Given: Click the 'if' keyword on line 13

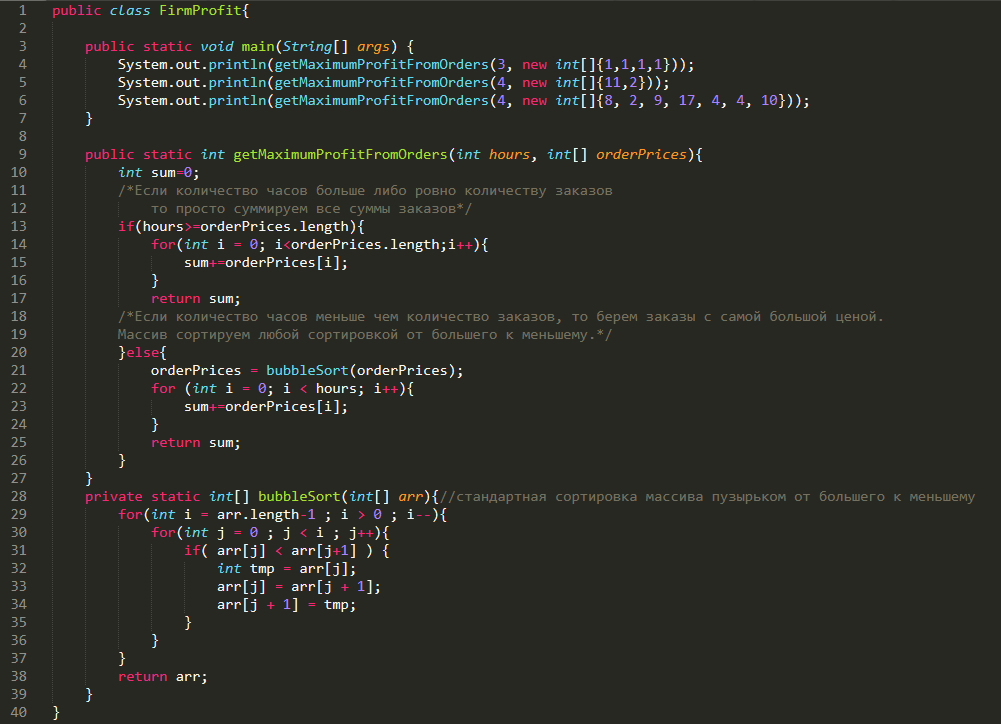Looking at the screenshot, I should point(126,227).
